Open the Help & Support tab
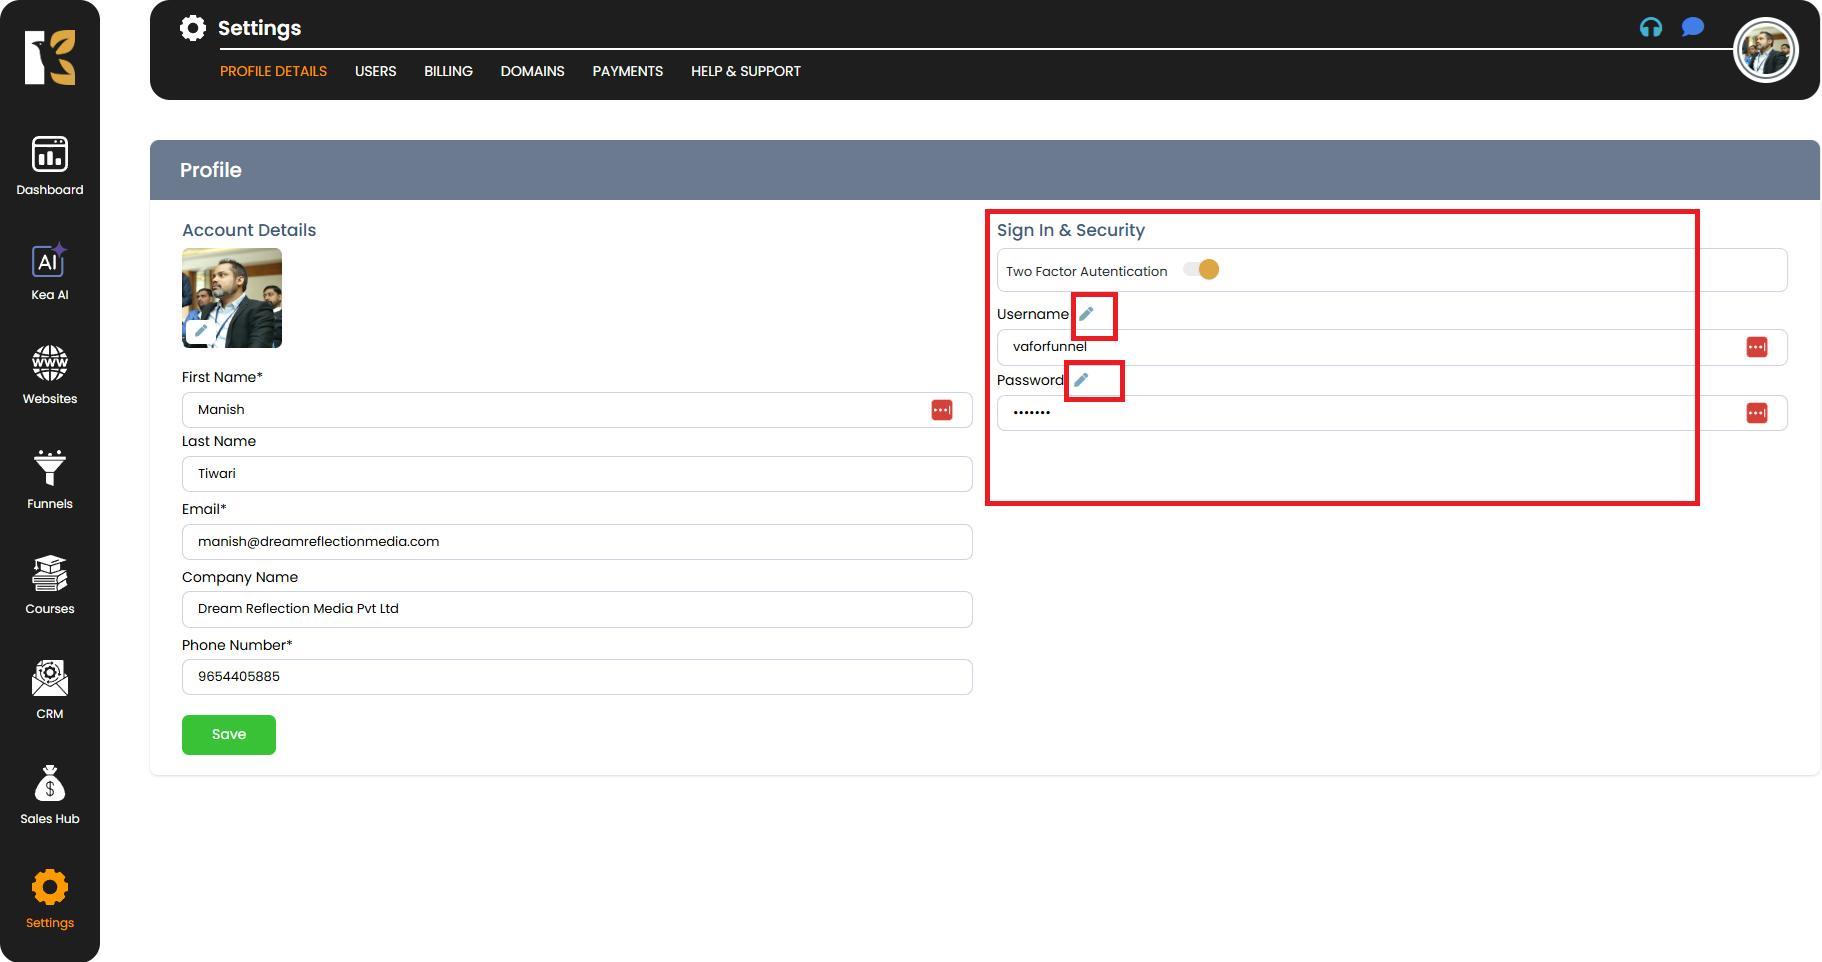Viewport: 1822px width, 962px height. (745, 71)
